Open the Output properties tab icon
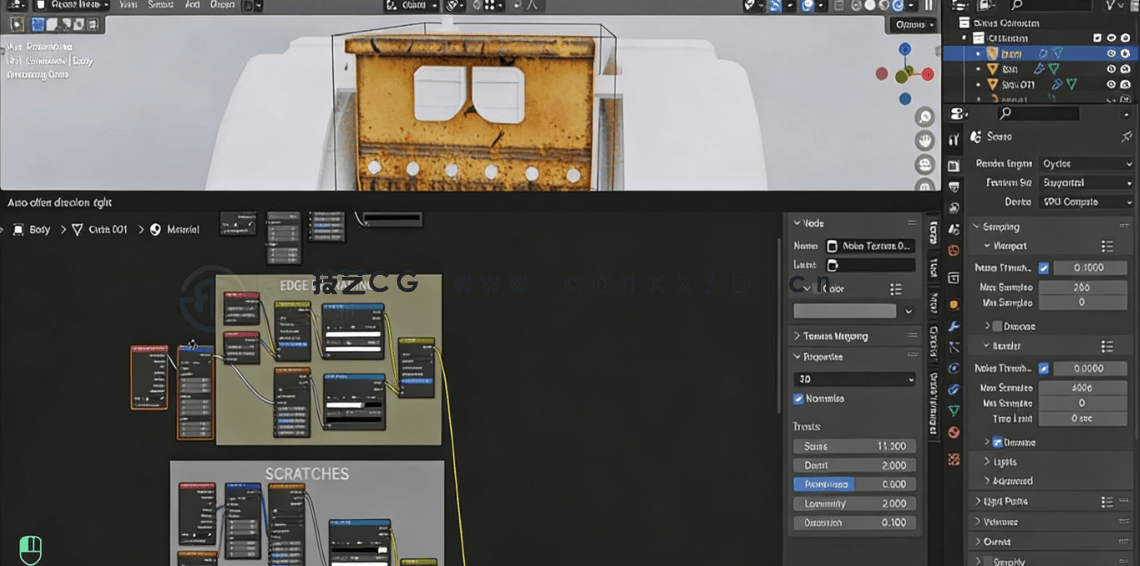1140x566 pixels. [x=954, y=188]
